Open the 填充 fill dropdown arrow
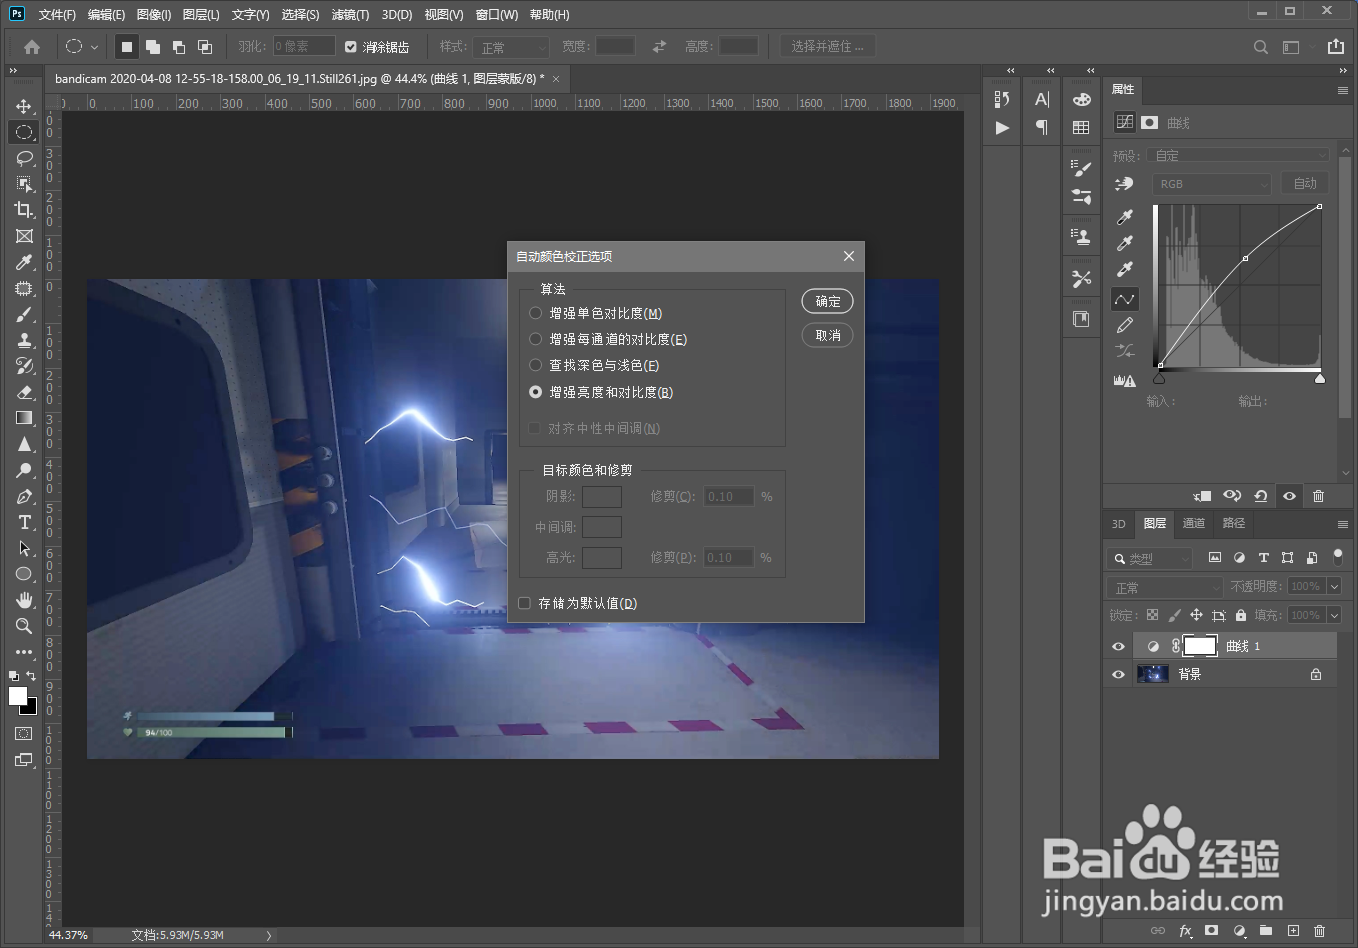This screenshot has width=1358, height=948. tap(1334, 615)
